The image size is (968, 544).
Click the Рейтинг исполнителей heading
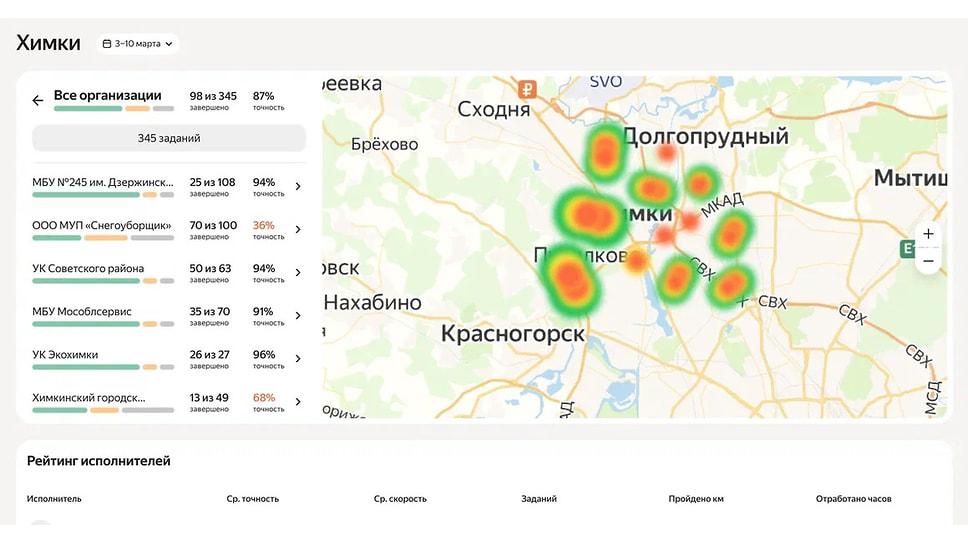click(x=98, y=461)
